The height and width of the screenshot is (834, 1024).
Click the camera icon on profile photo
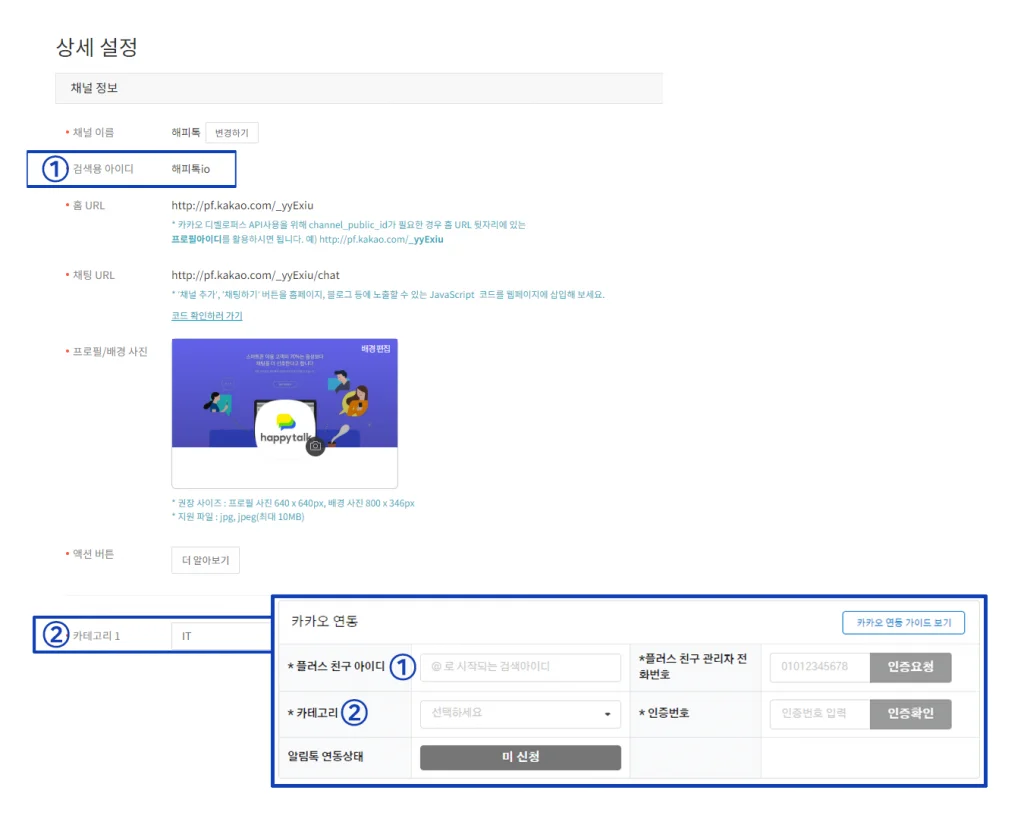[315, 446]
